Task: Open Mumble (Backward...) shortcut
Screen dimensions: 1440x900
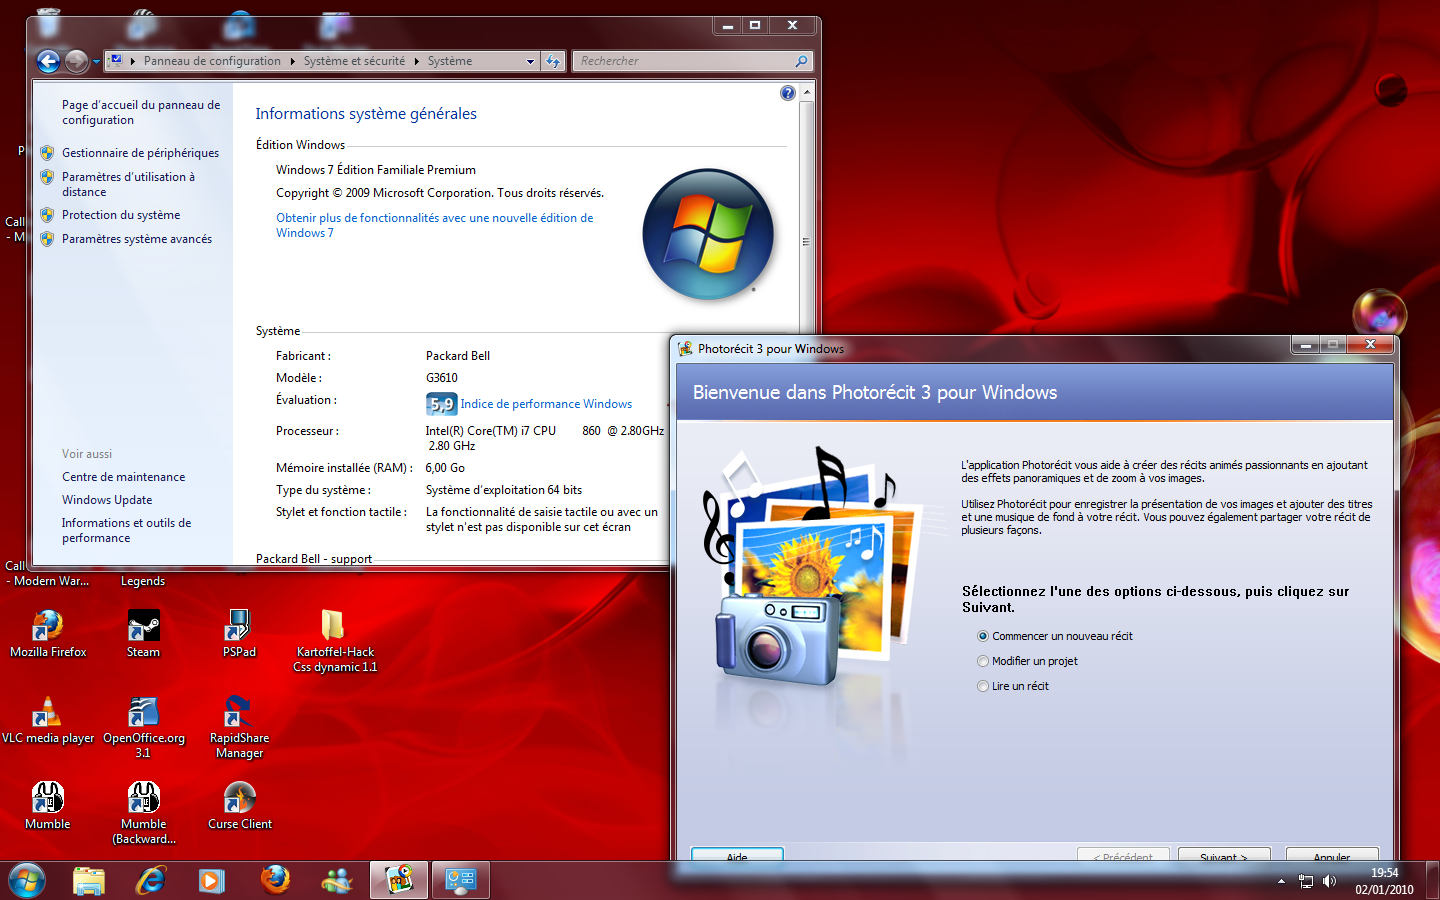Action: pyautogui.click(x=143, y=813)
